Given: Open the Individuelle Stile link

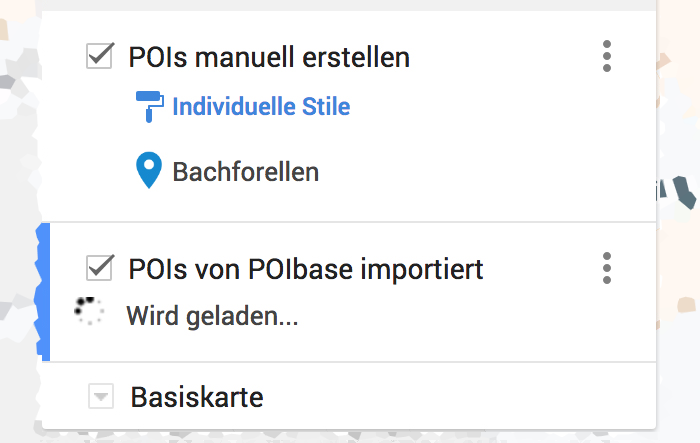Looking at the screenshot, I should [261, 106].
